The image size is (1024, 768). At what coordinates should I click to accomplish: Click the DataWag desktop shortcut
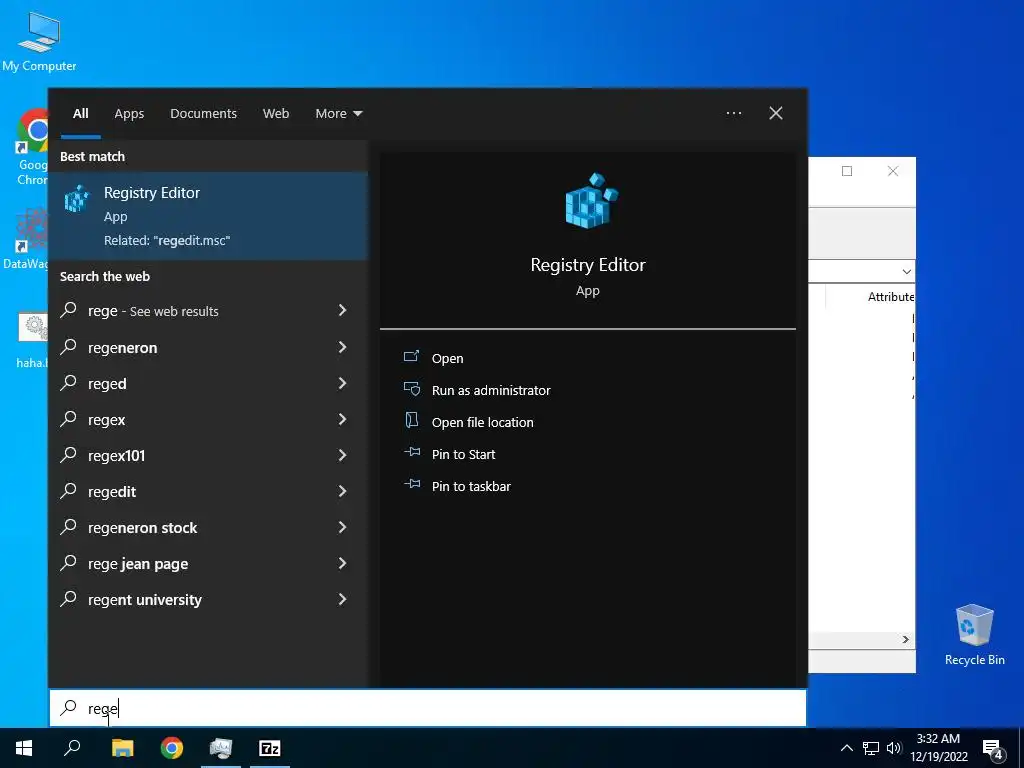[x=26, y=238]
